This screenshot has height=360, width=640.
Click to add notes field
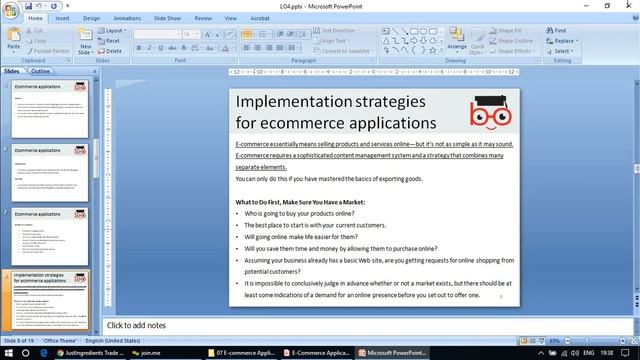pos(367,325)
